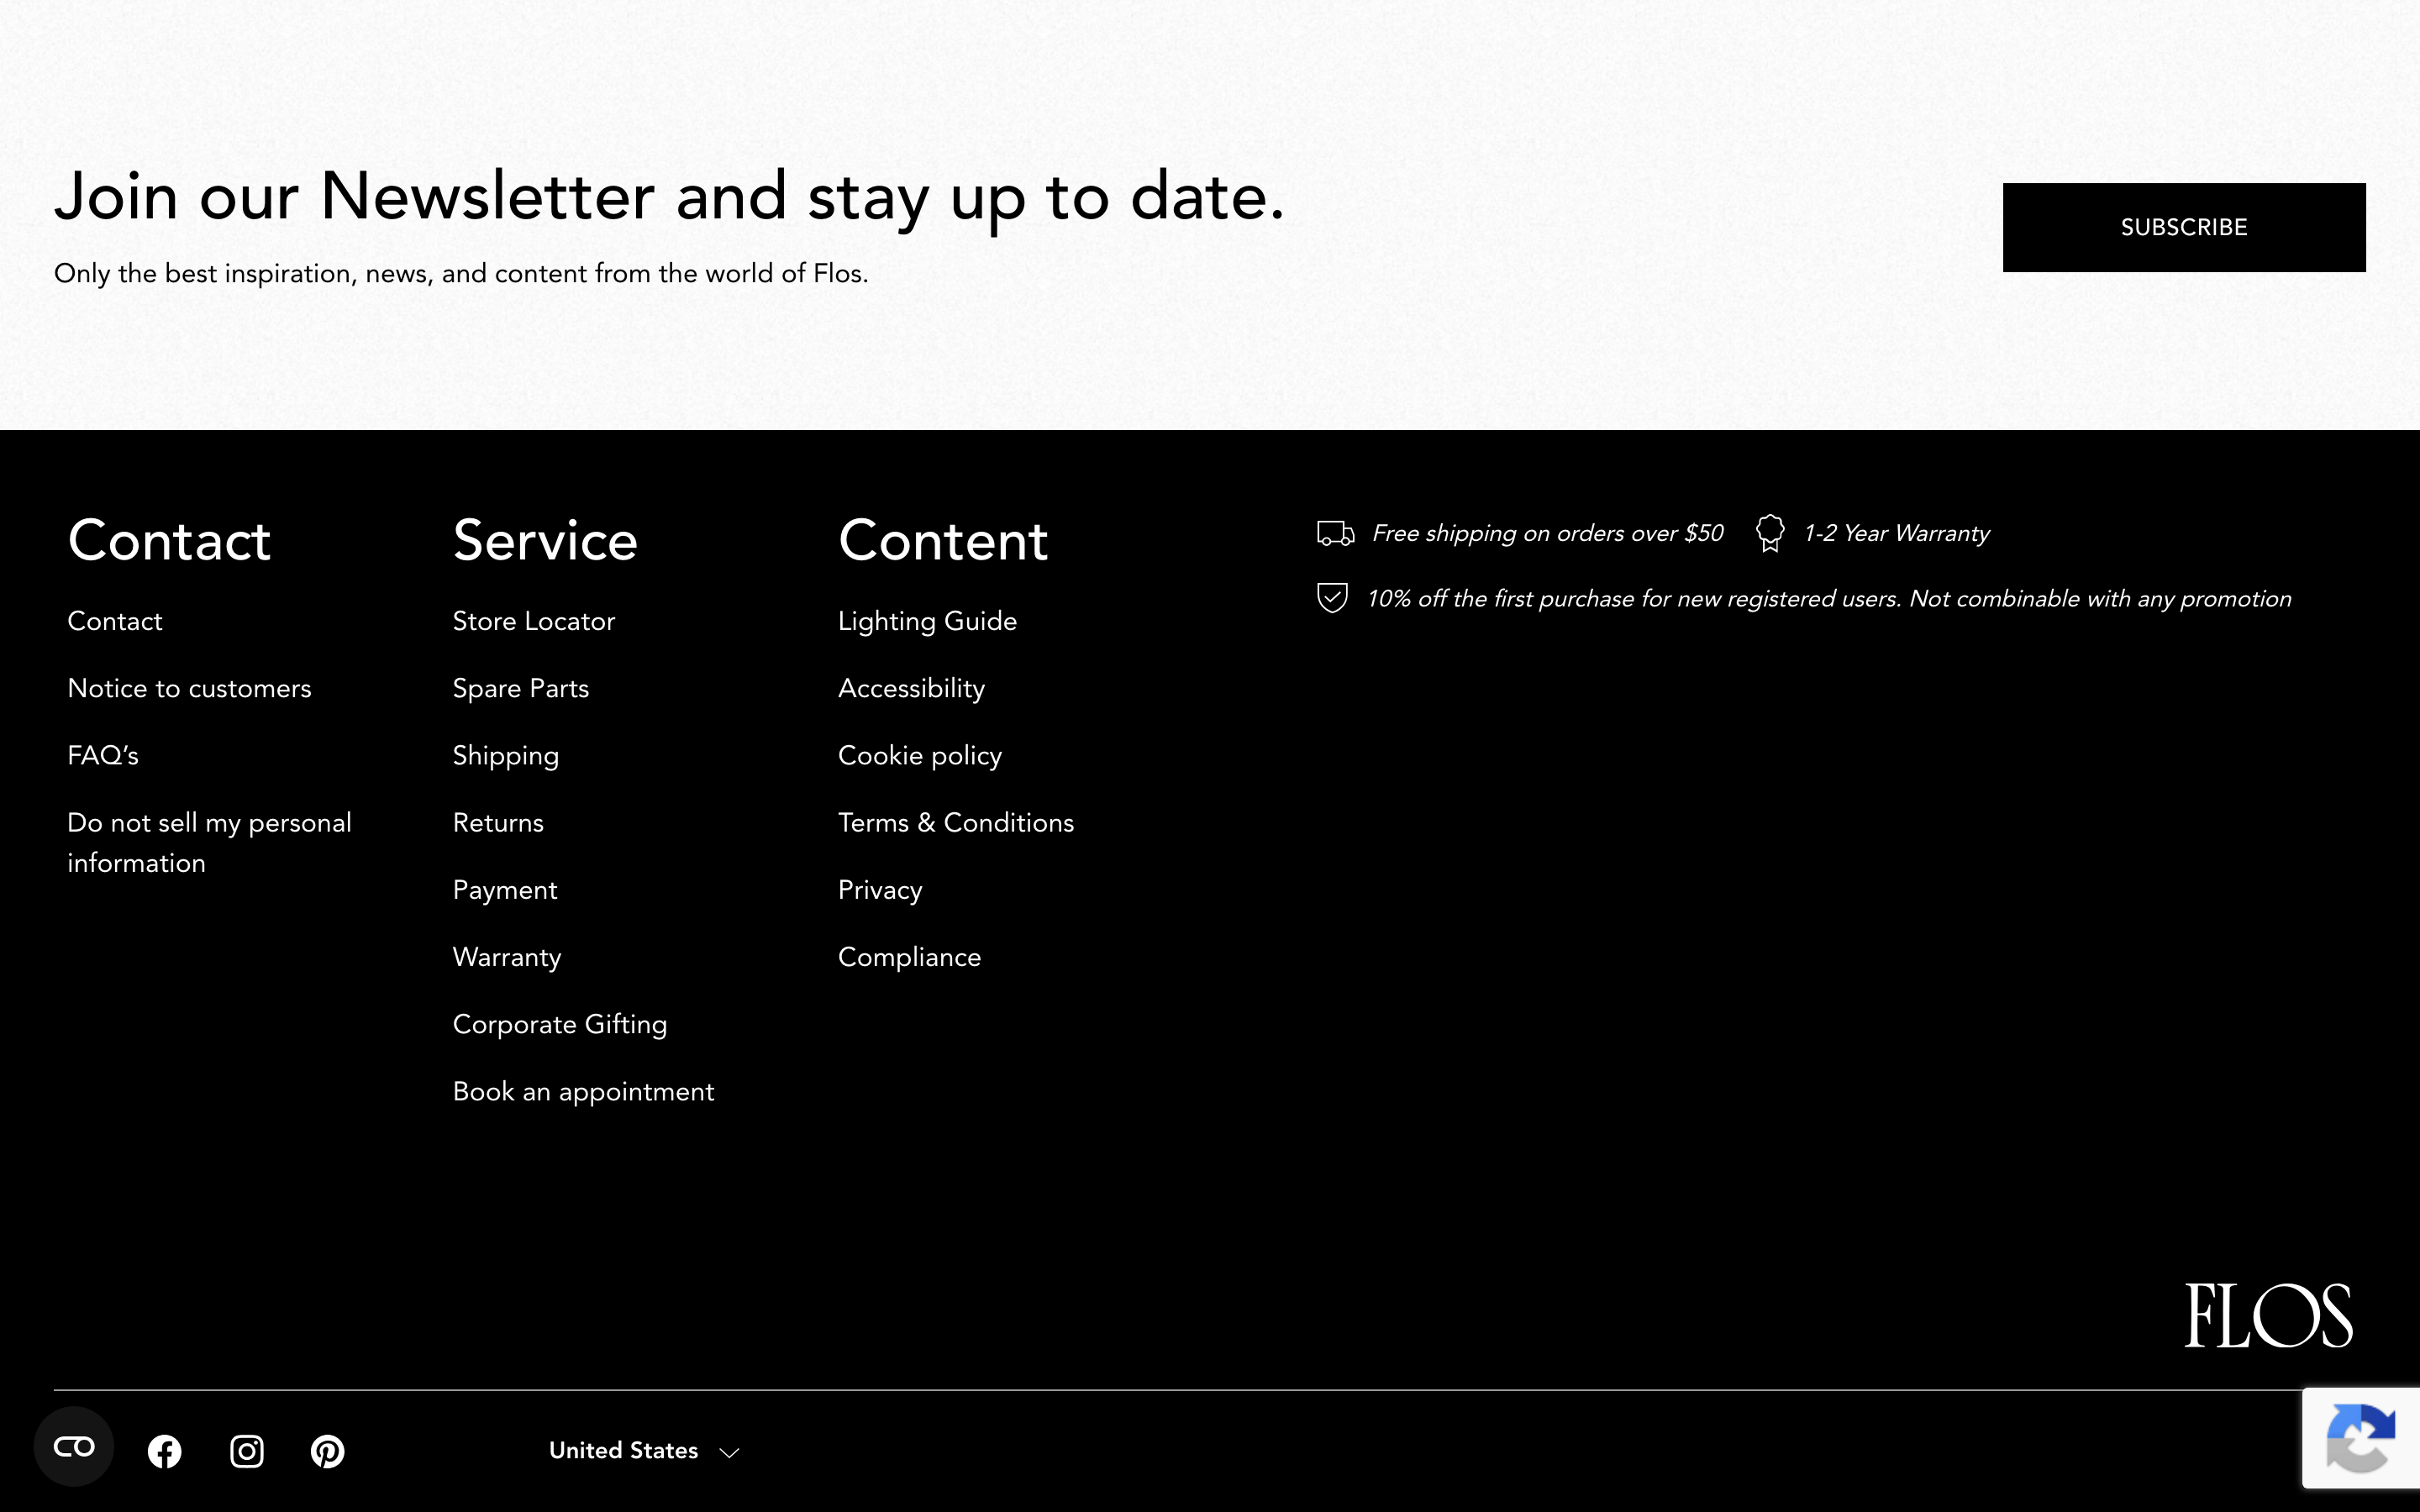The height and width of the screenshot is (1512, 2420).
Task: Click the FLOS logo in footer
Action: click(x=2268, y=1316)
